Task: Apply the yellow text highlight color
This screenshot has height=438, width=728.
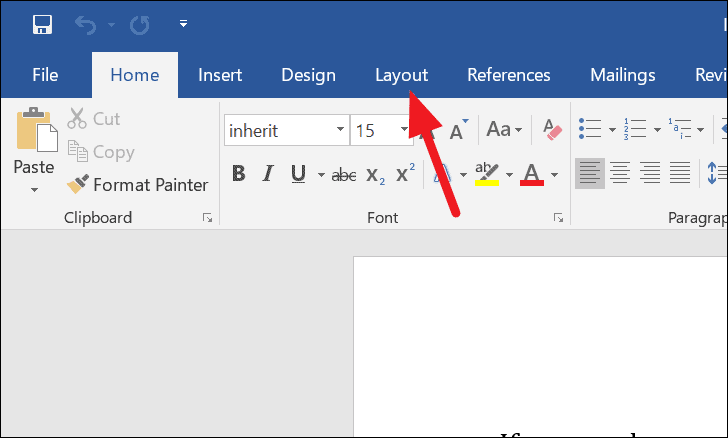Action: [x=487, y=174]
